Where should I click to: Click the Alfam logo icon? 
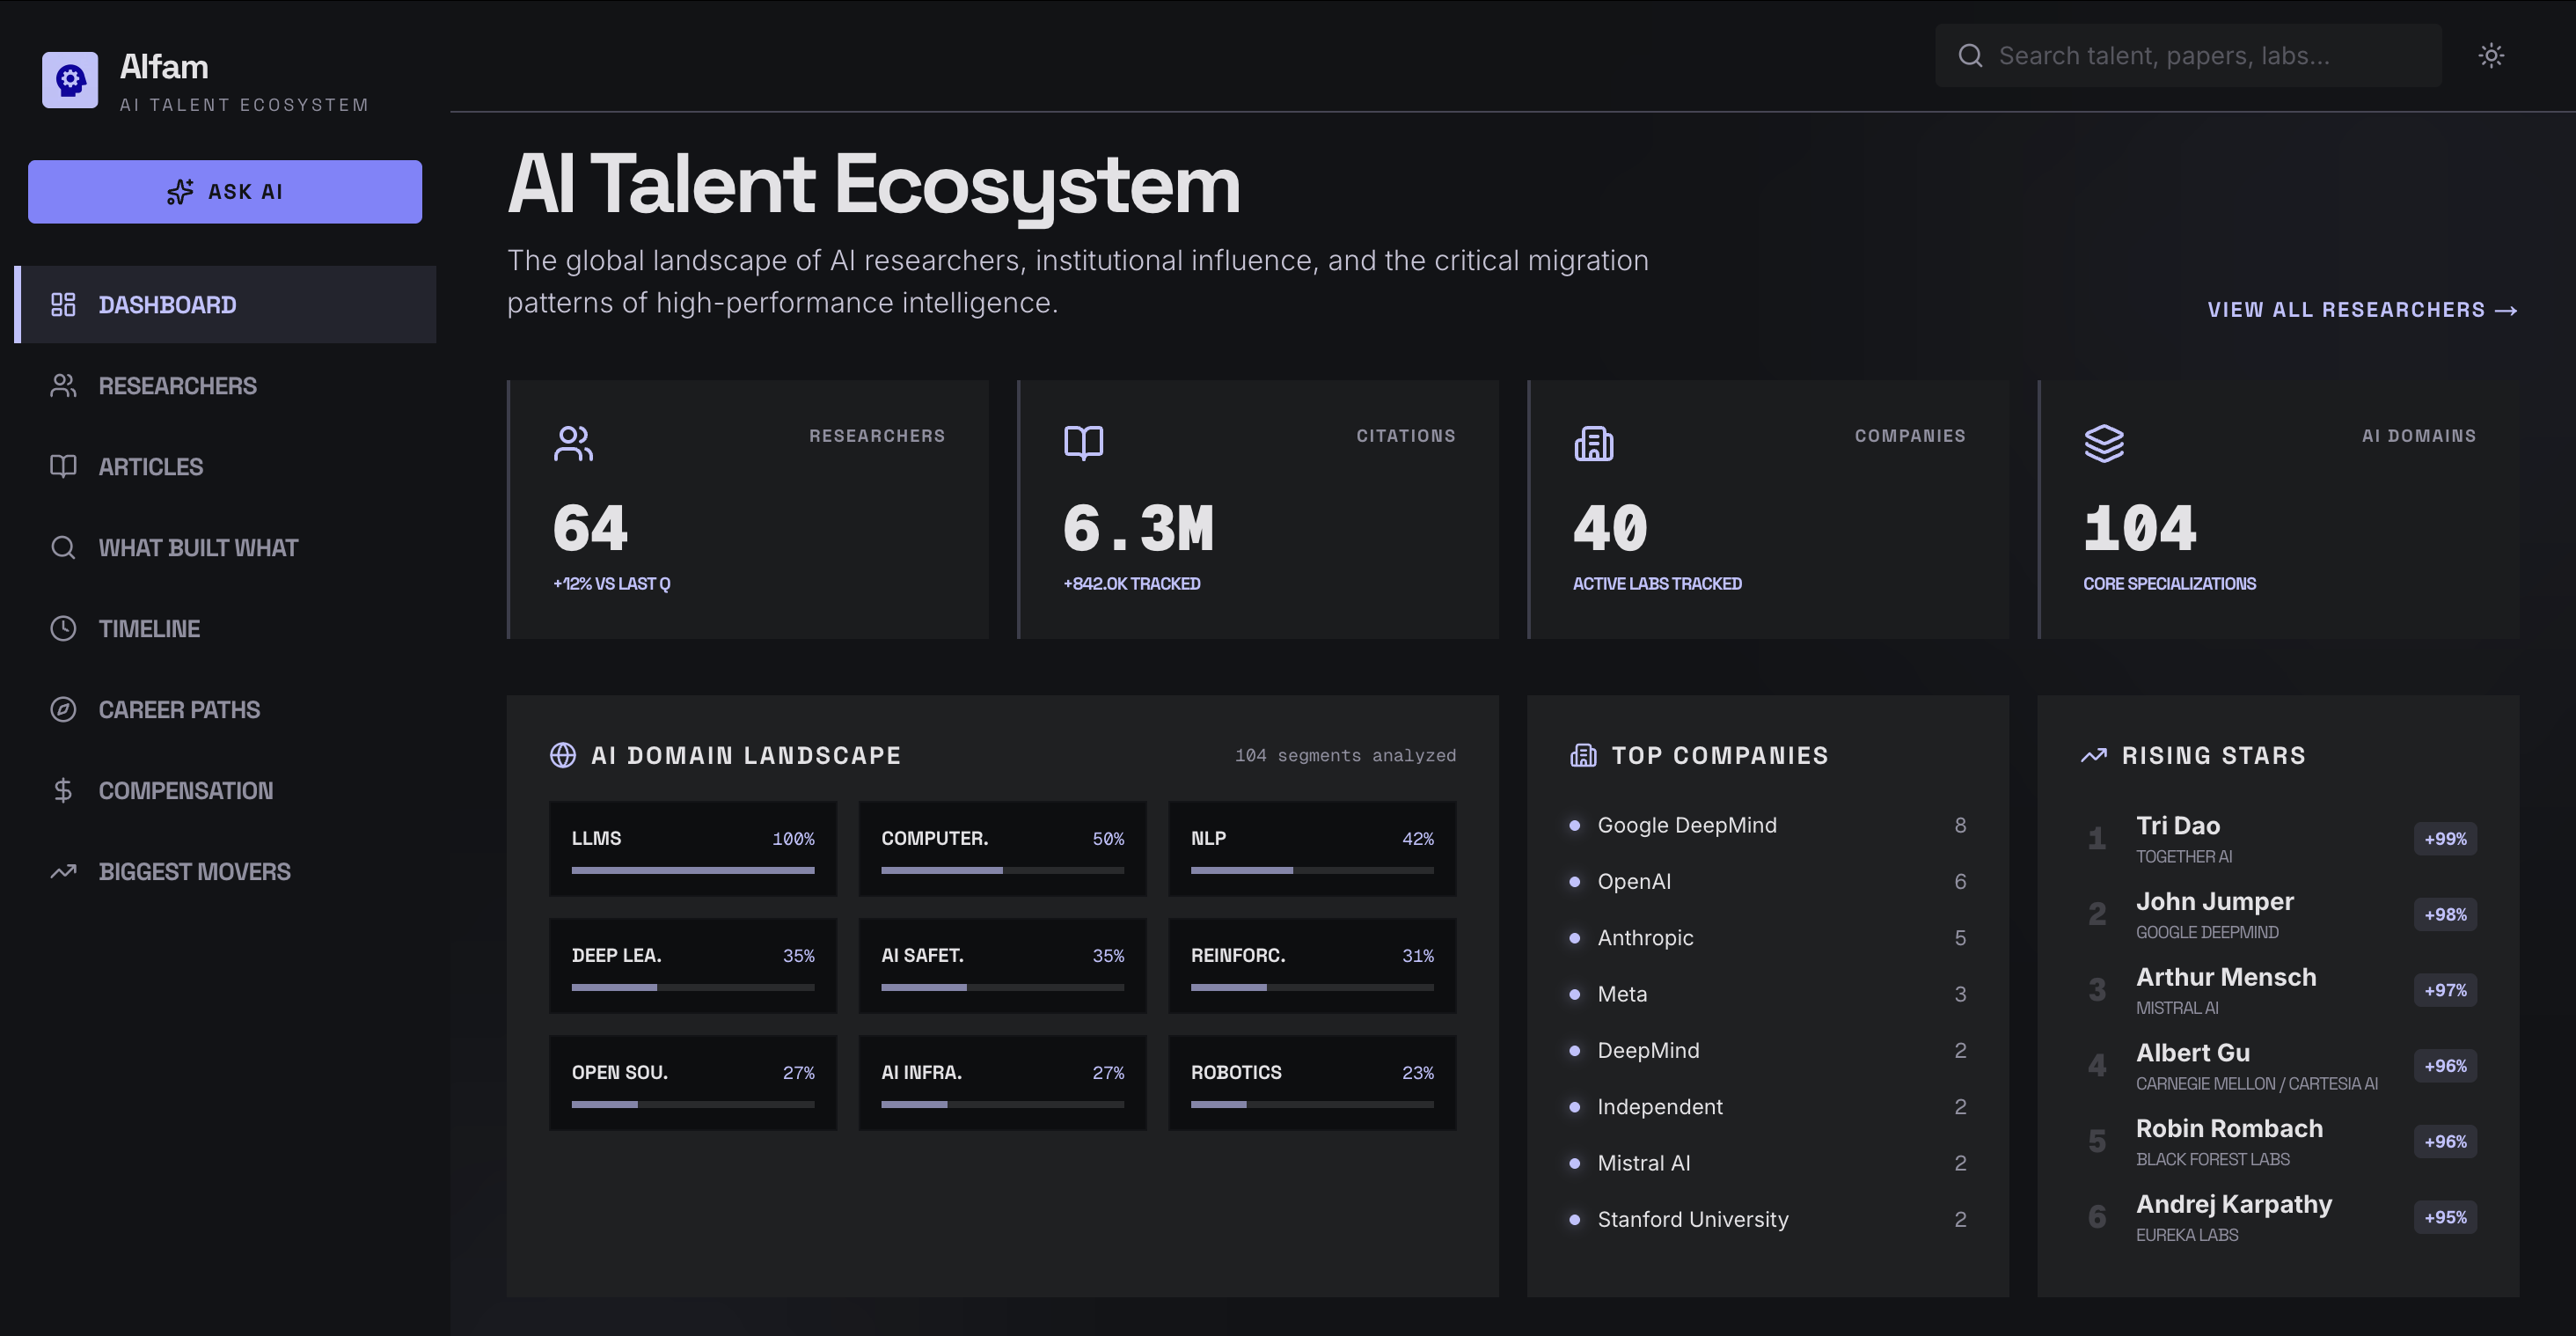[x=70, y=80]
